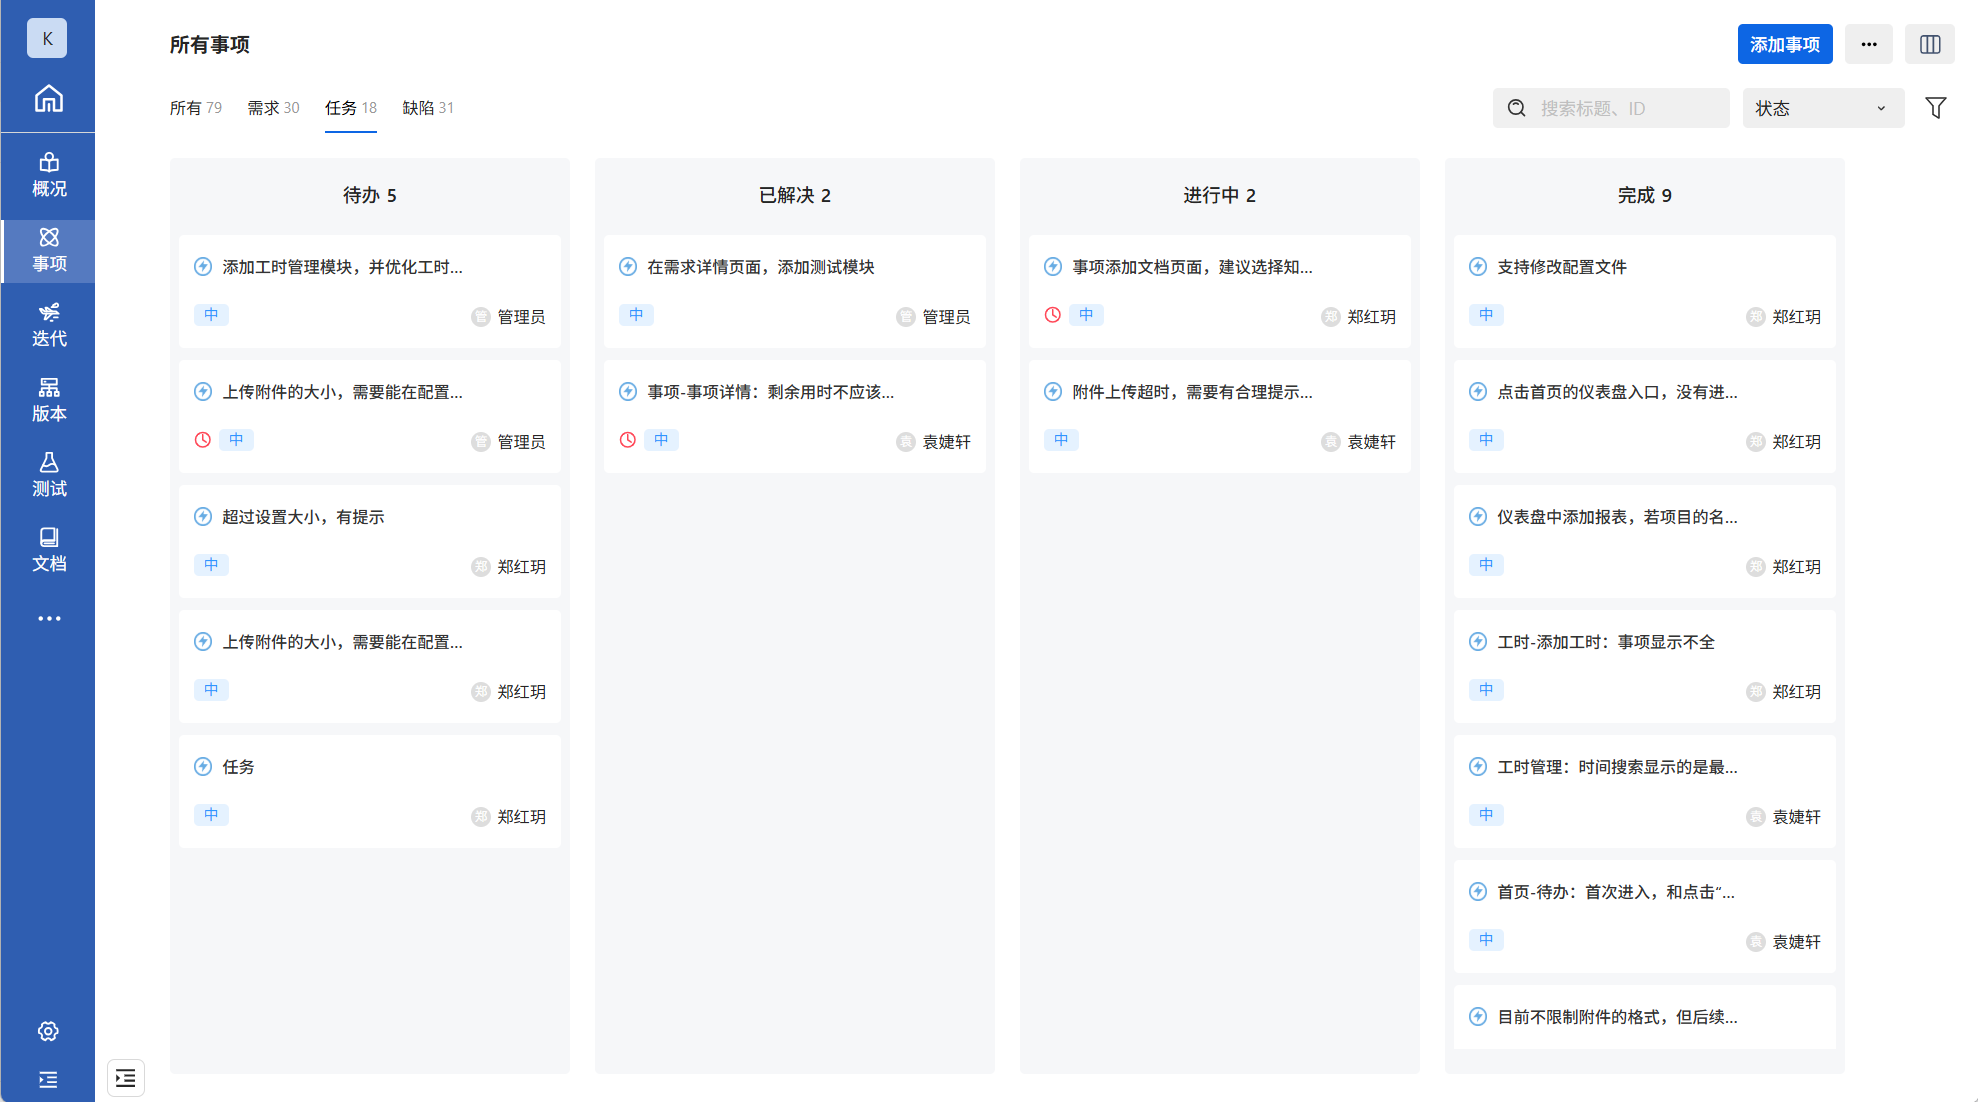Viewport: 1978px width, 1102px height.
Task: Open the home icon in sidebar
Action: click(x=48, y=98)
